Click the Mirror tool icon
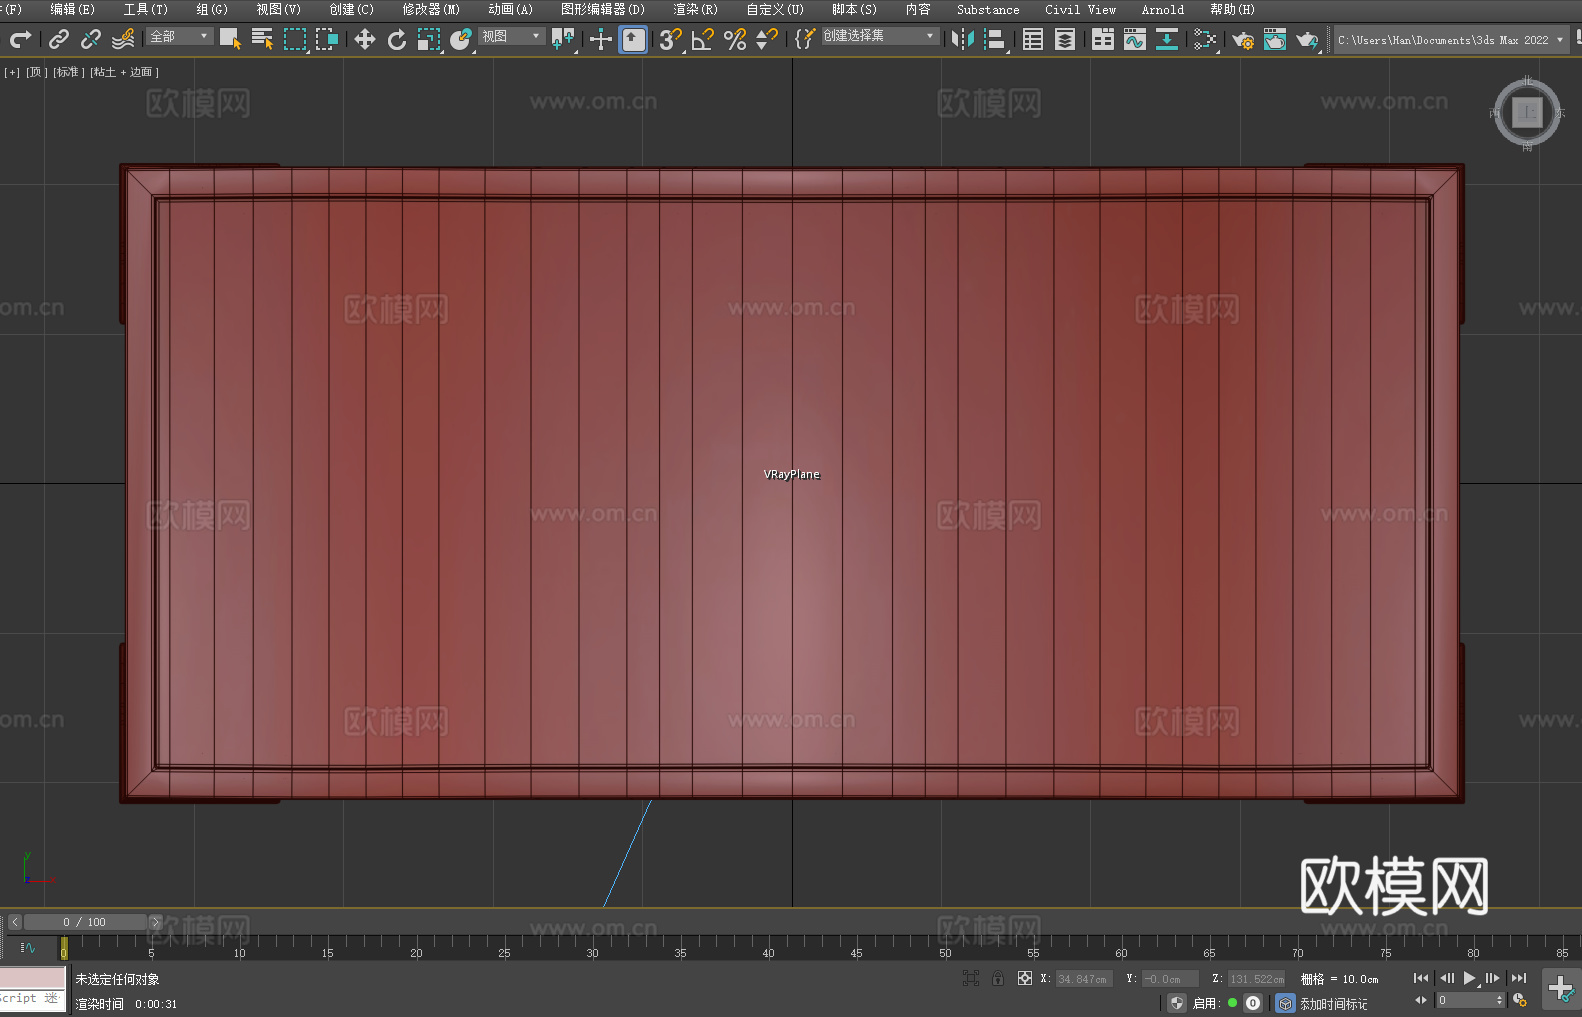 [x=962, y=39]
